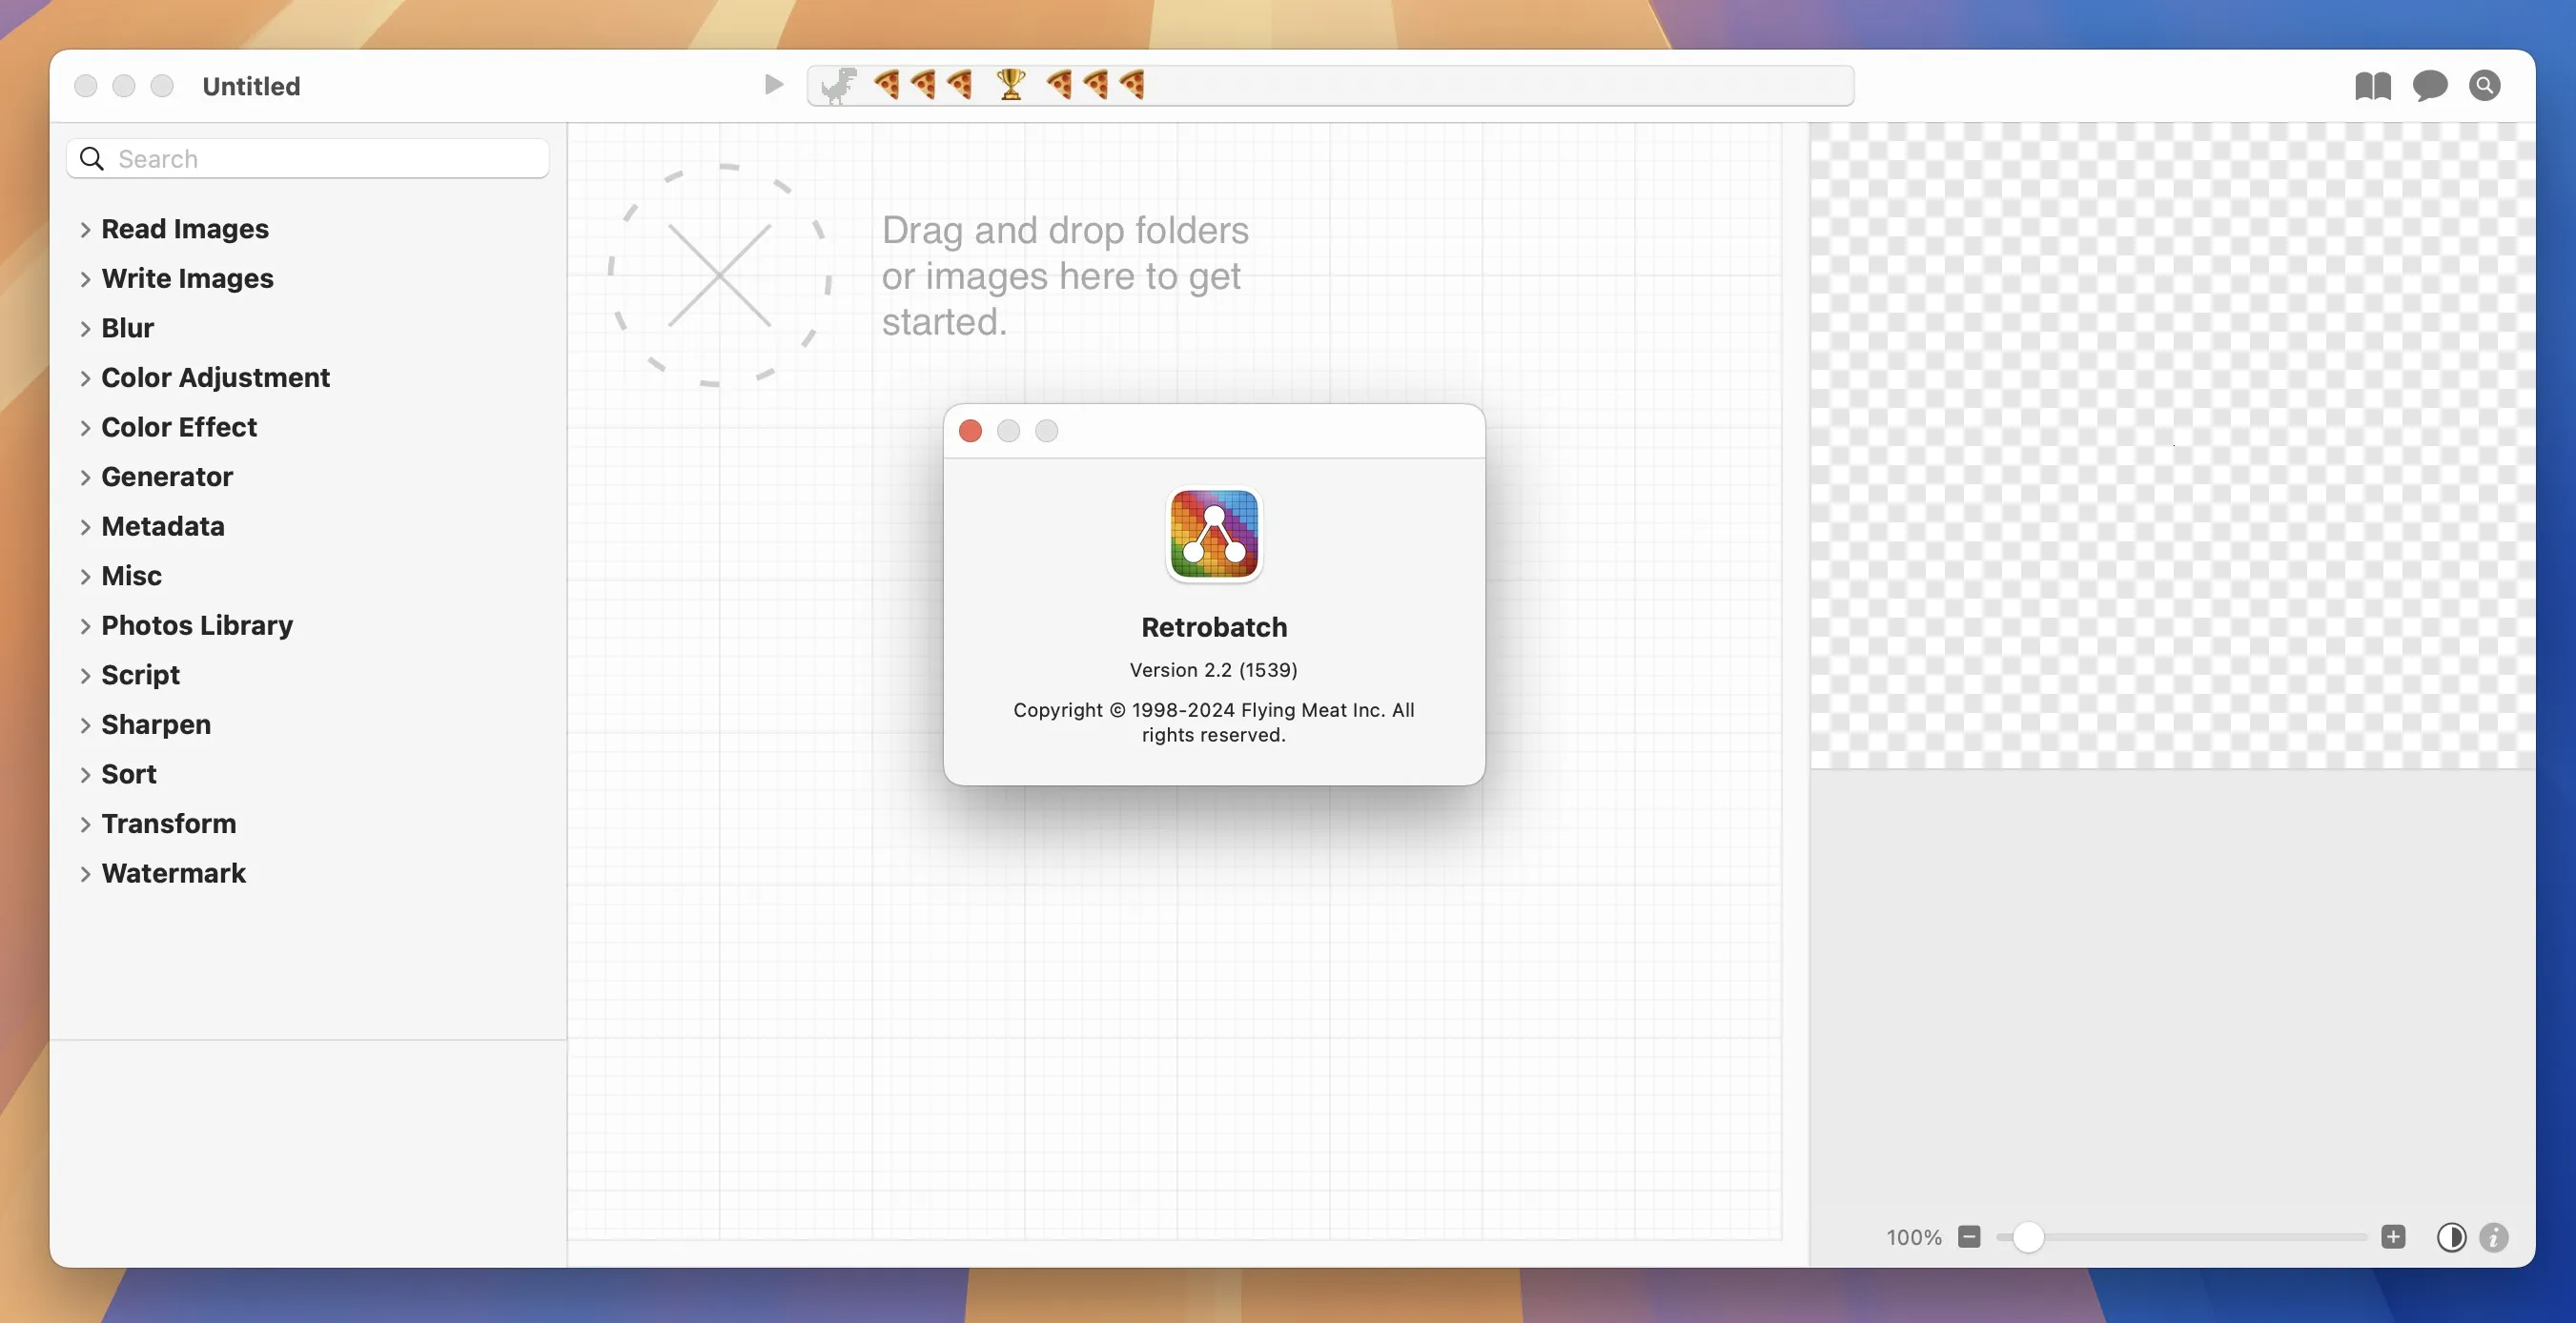Image resolution: width=2576 pixels, height=1323 pixels.
Task: Expand the Generator category
Action: [86, 477]
